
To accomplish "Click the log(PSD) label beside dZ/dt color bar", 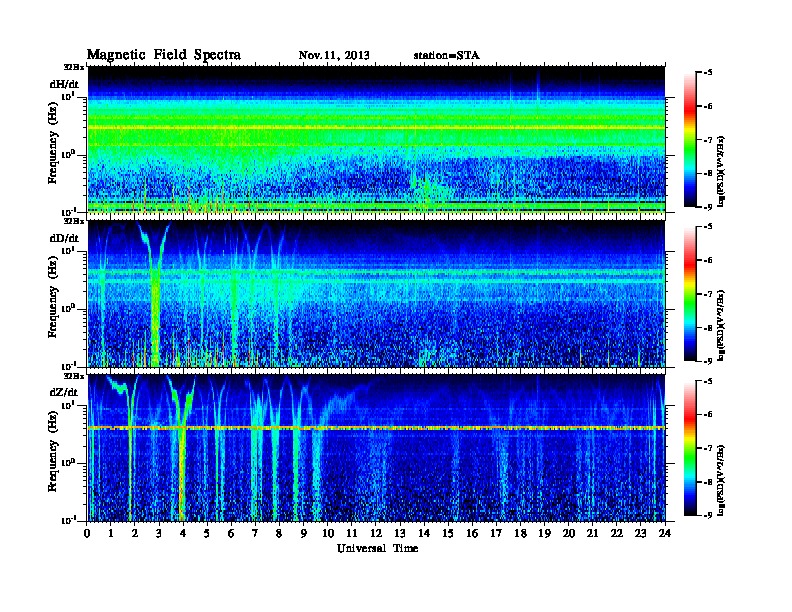I will 721,480.
